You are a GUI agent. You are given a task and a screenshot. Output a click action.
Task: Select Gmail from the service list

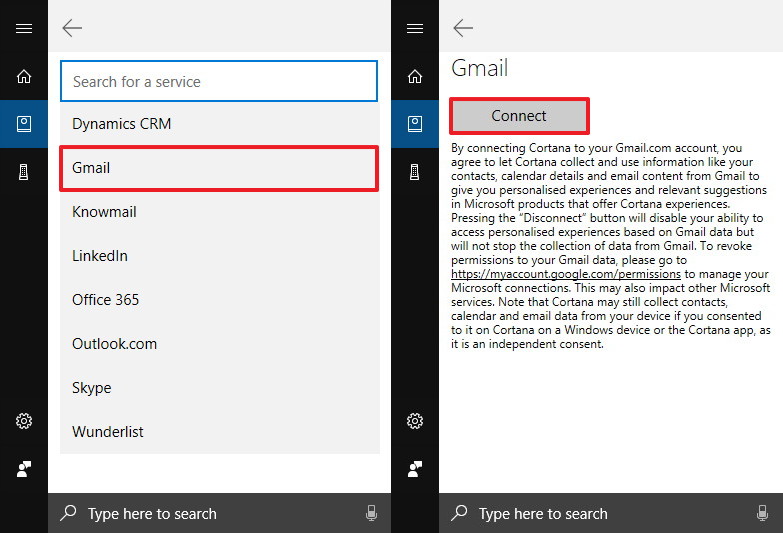[219, 168]
